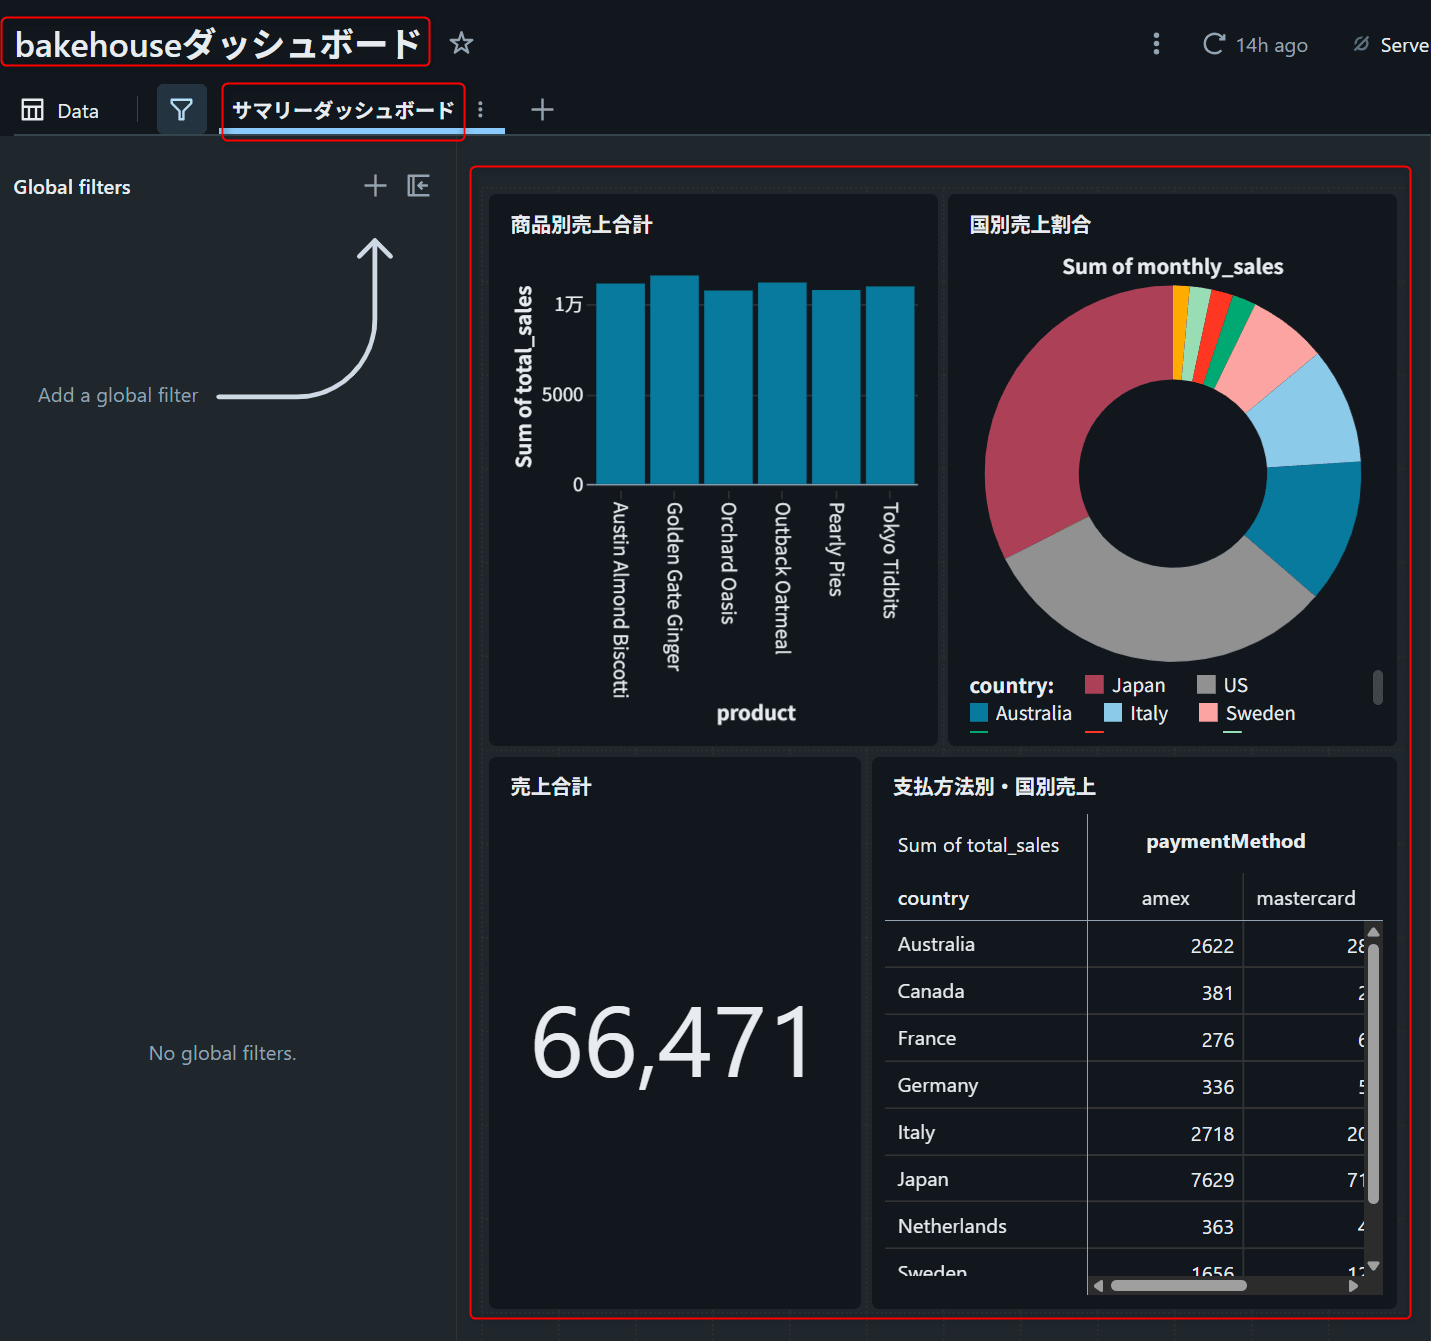1431x1341 pixels.
Task: Open the dashboard kebab menu
Action: [x=1156, y=44]
